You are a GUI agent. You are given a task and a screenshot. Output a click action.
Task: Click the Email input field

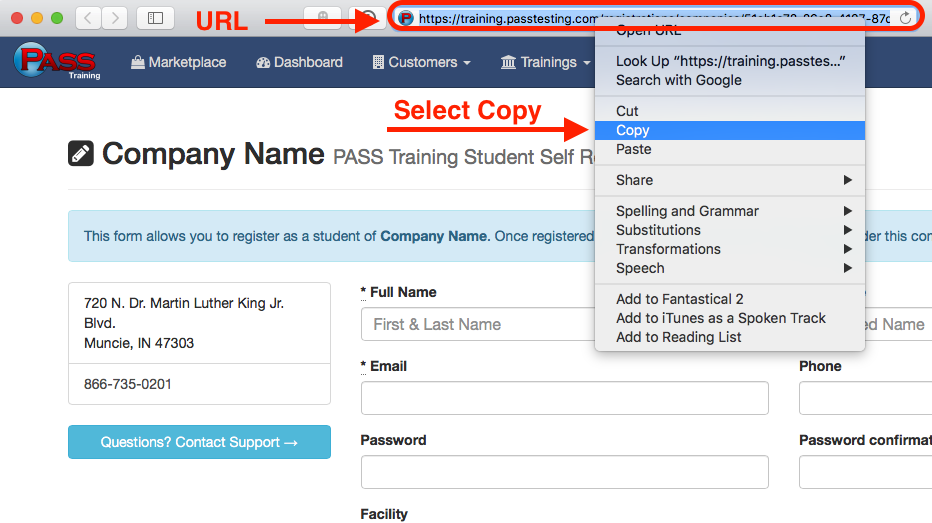click(x=565, y=398)
